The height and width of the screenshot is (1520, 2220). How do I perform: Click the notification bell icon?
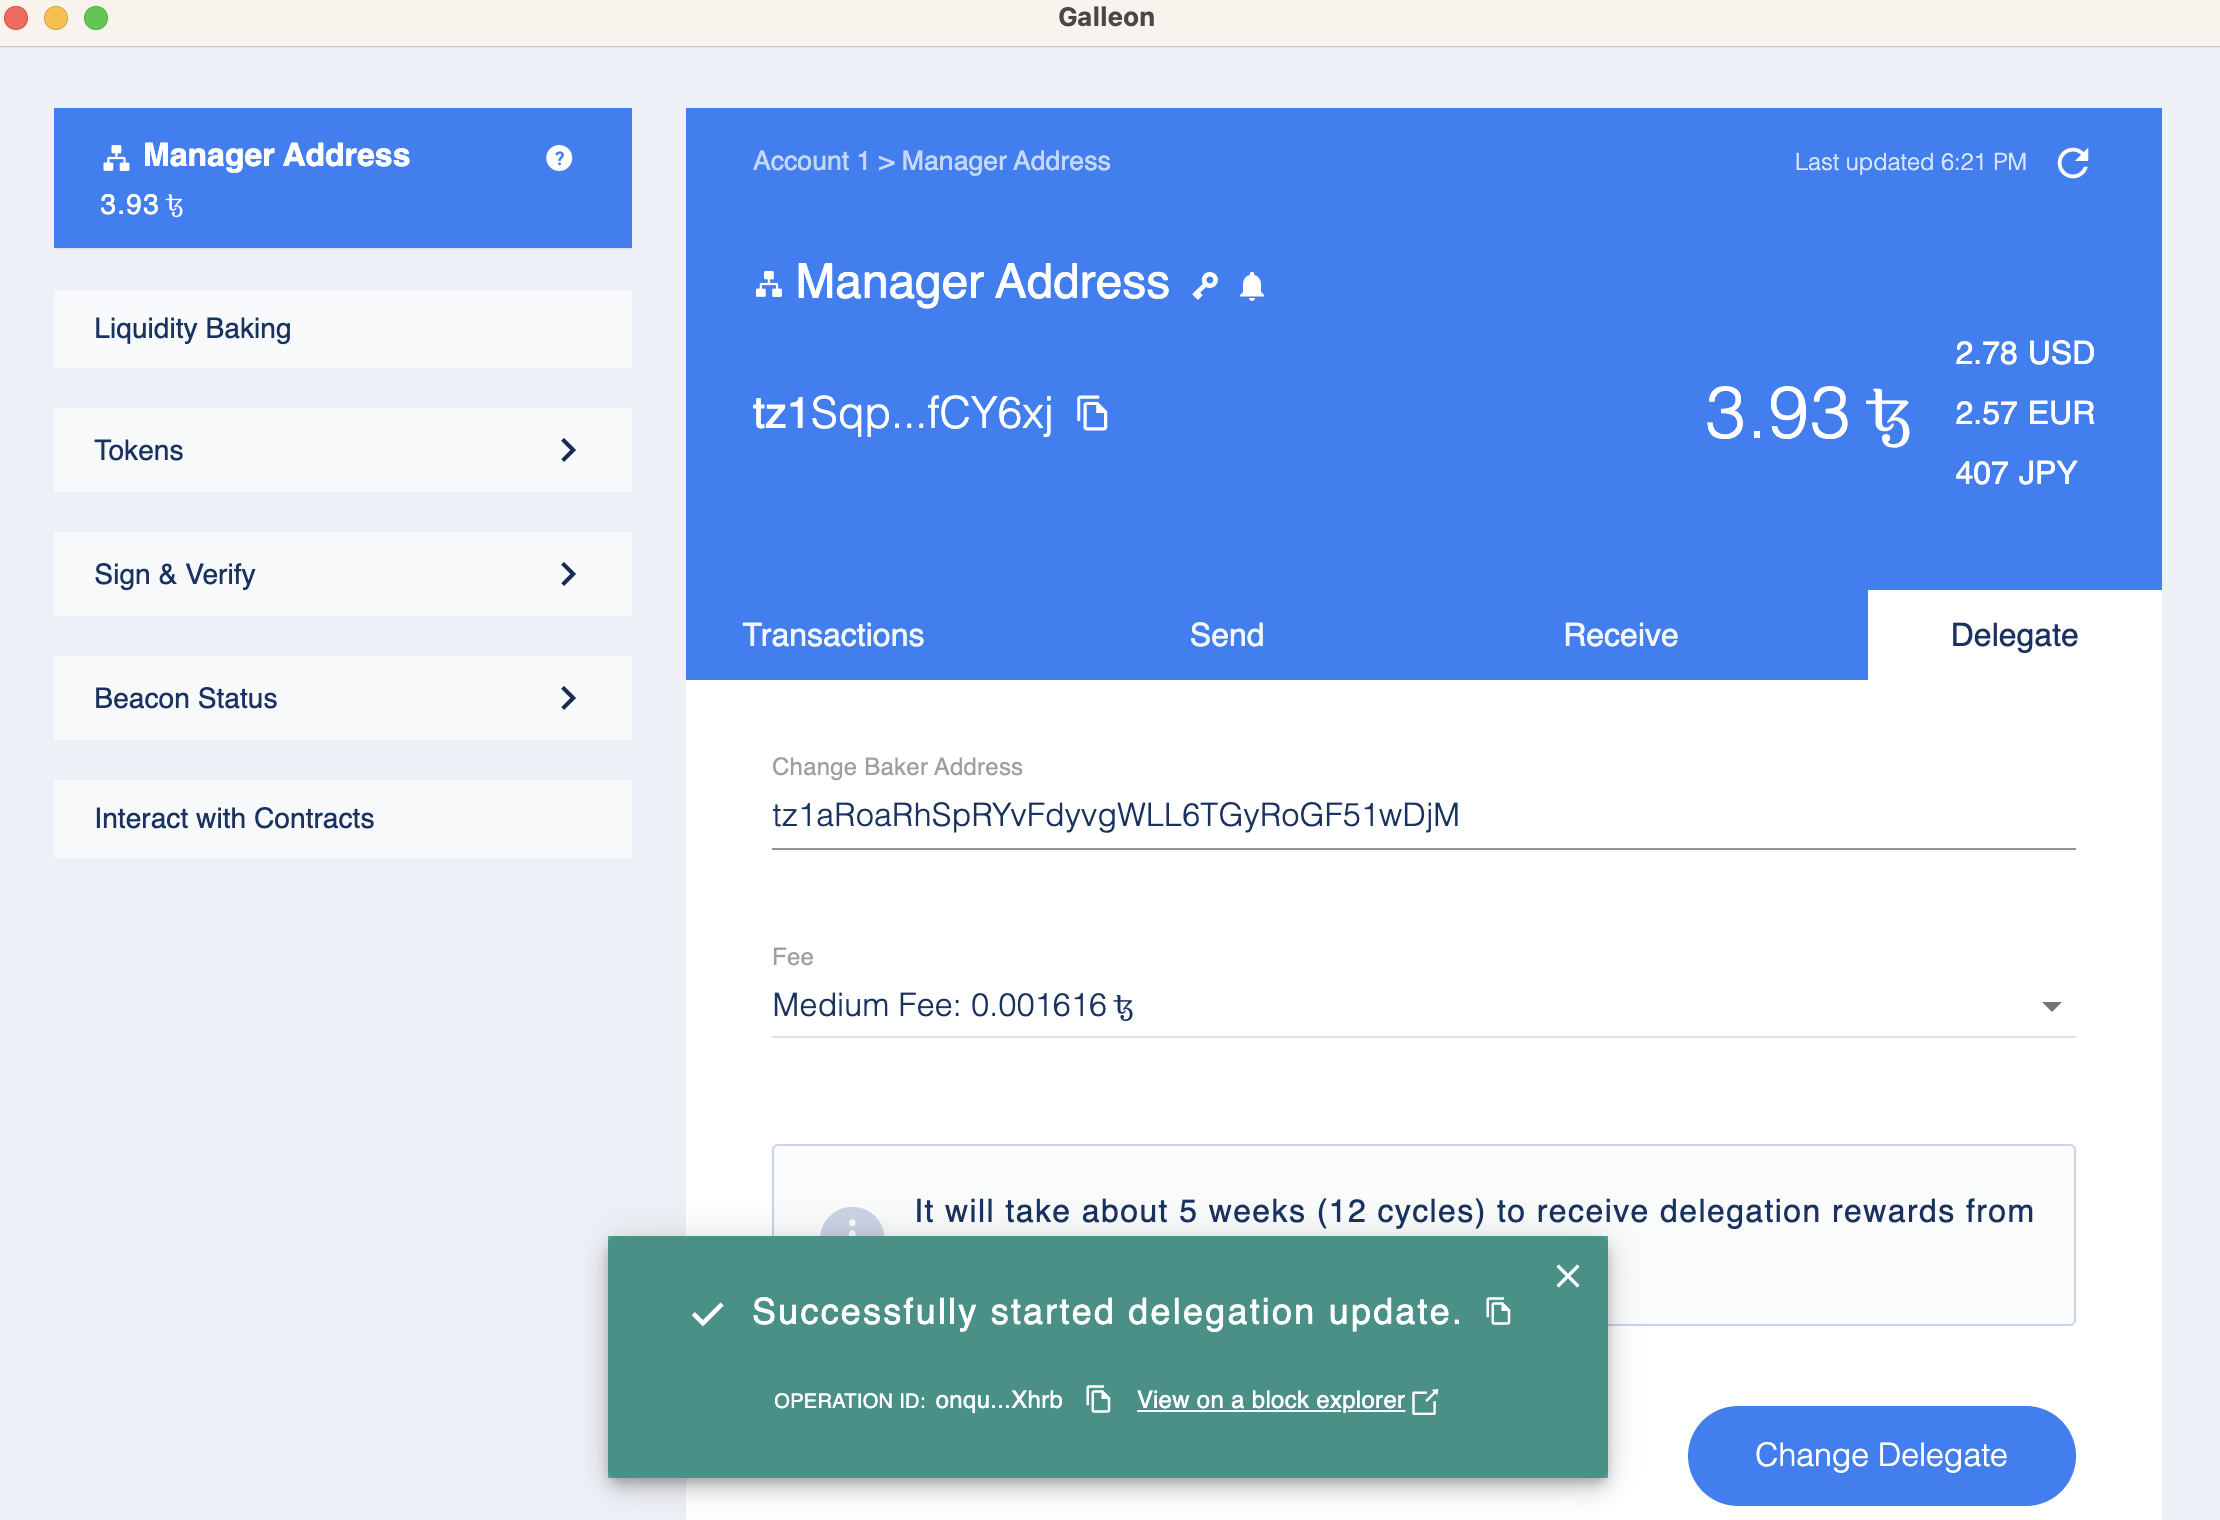1251,286
